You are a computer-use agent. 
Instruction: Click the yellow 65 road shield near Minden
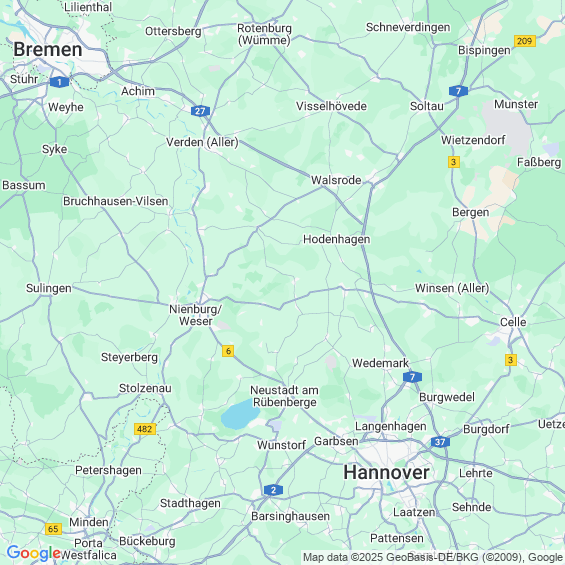click(53, 529)
